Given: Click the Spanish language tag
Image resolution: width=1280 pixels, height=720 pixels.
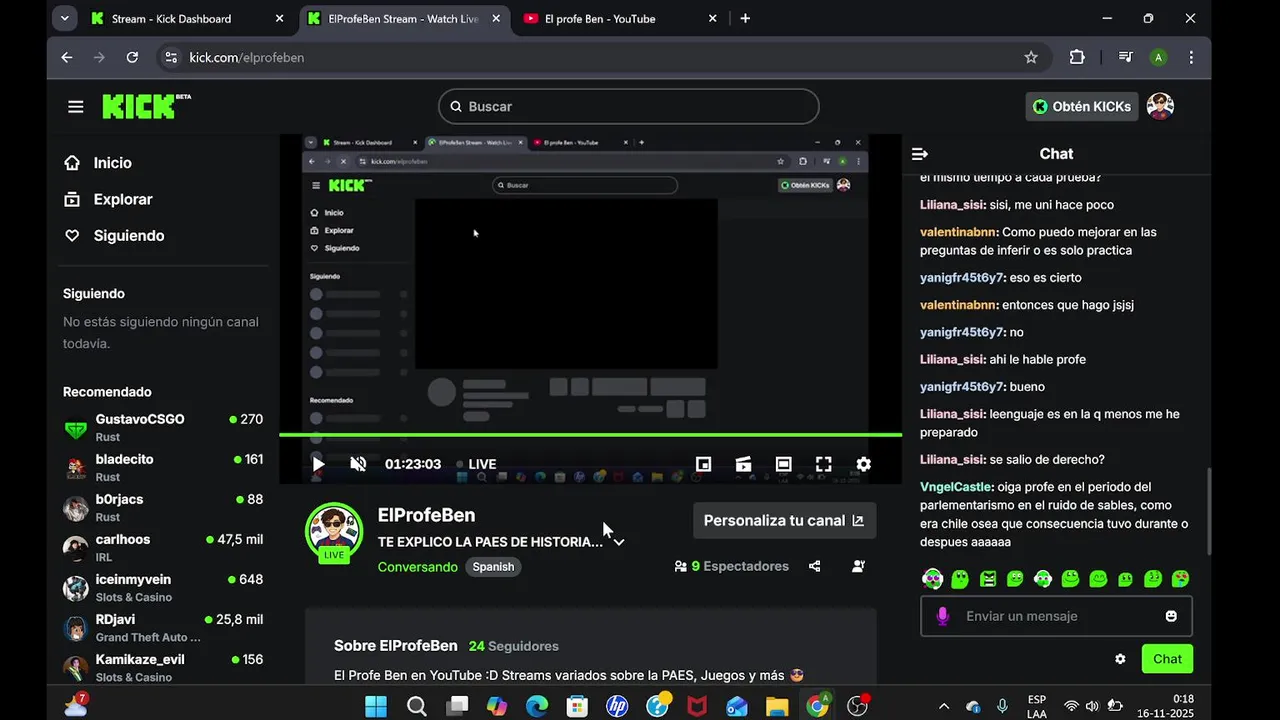Looking at the screenshot, I should [493, 567].
